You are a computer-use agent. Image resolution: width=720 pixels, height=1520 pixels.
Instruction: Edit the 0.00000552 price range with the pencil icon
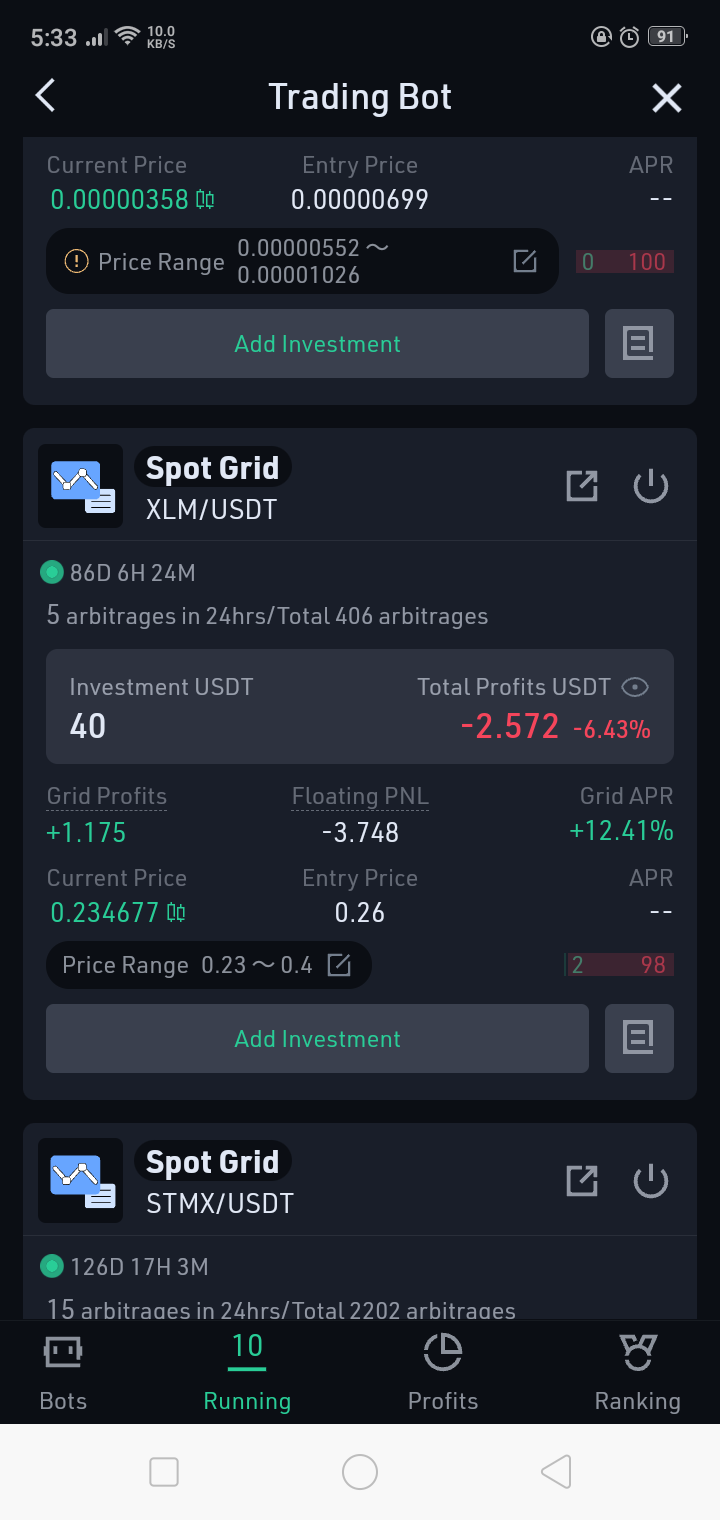coord(525,261)
